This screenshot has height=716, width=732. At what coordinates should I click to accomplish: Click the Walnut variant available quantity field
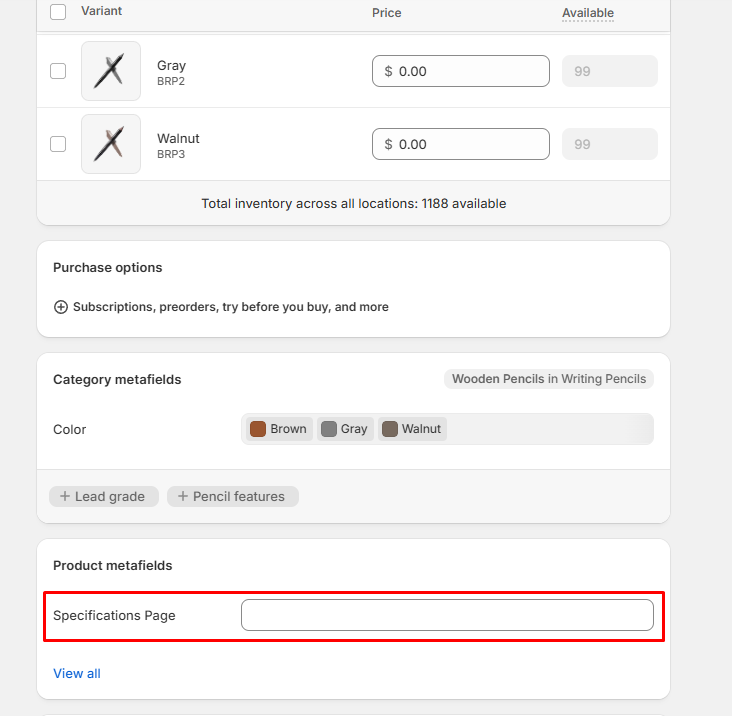(x=609, y=144)
